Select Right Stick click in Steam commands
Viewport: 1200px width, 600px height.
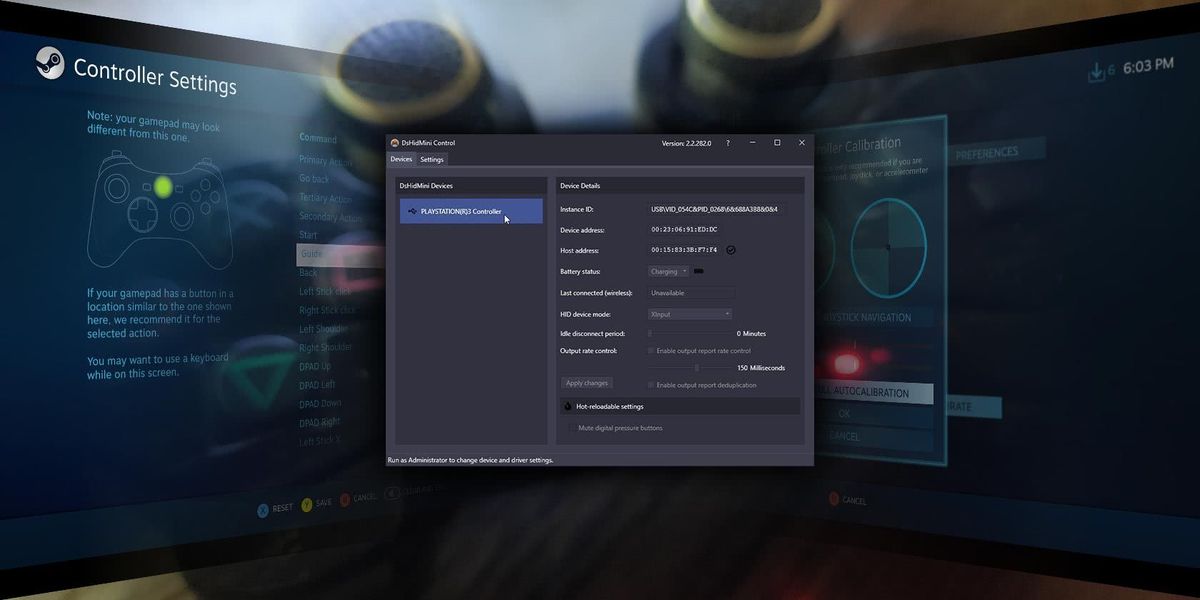coord(328,310)
